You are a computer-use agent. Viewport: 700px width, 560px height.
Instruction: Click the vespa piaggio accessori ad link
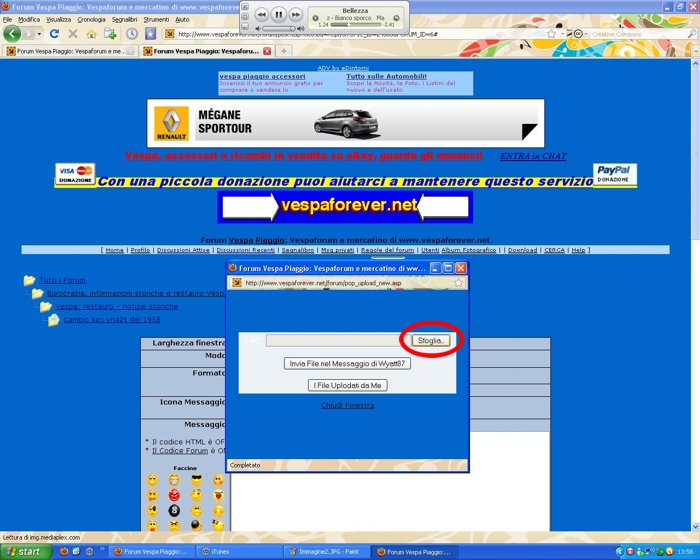click(262, 76)
